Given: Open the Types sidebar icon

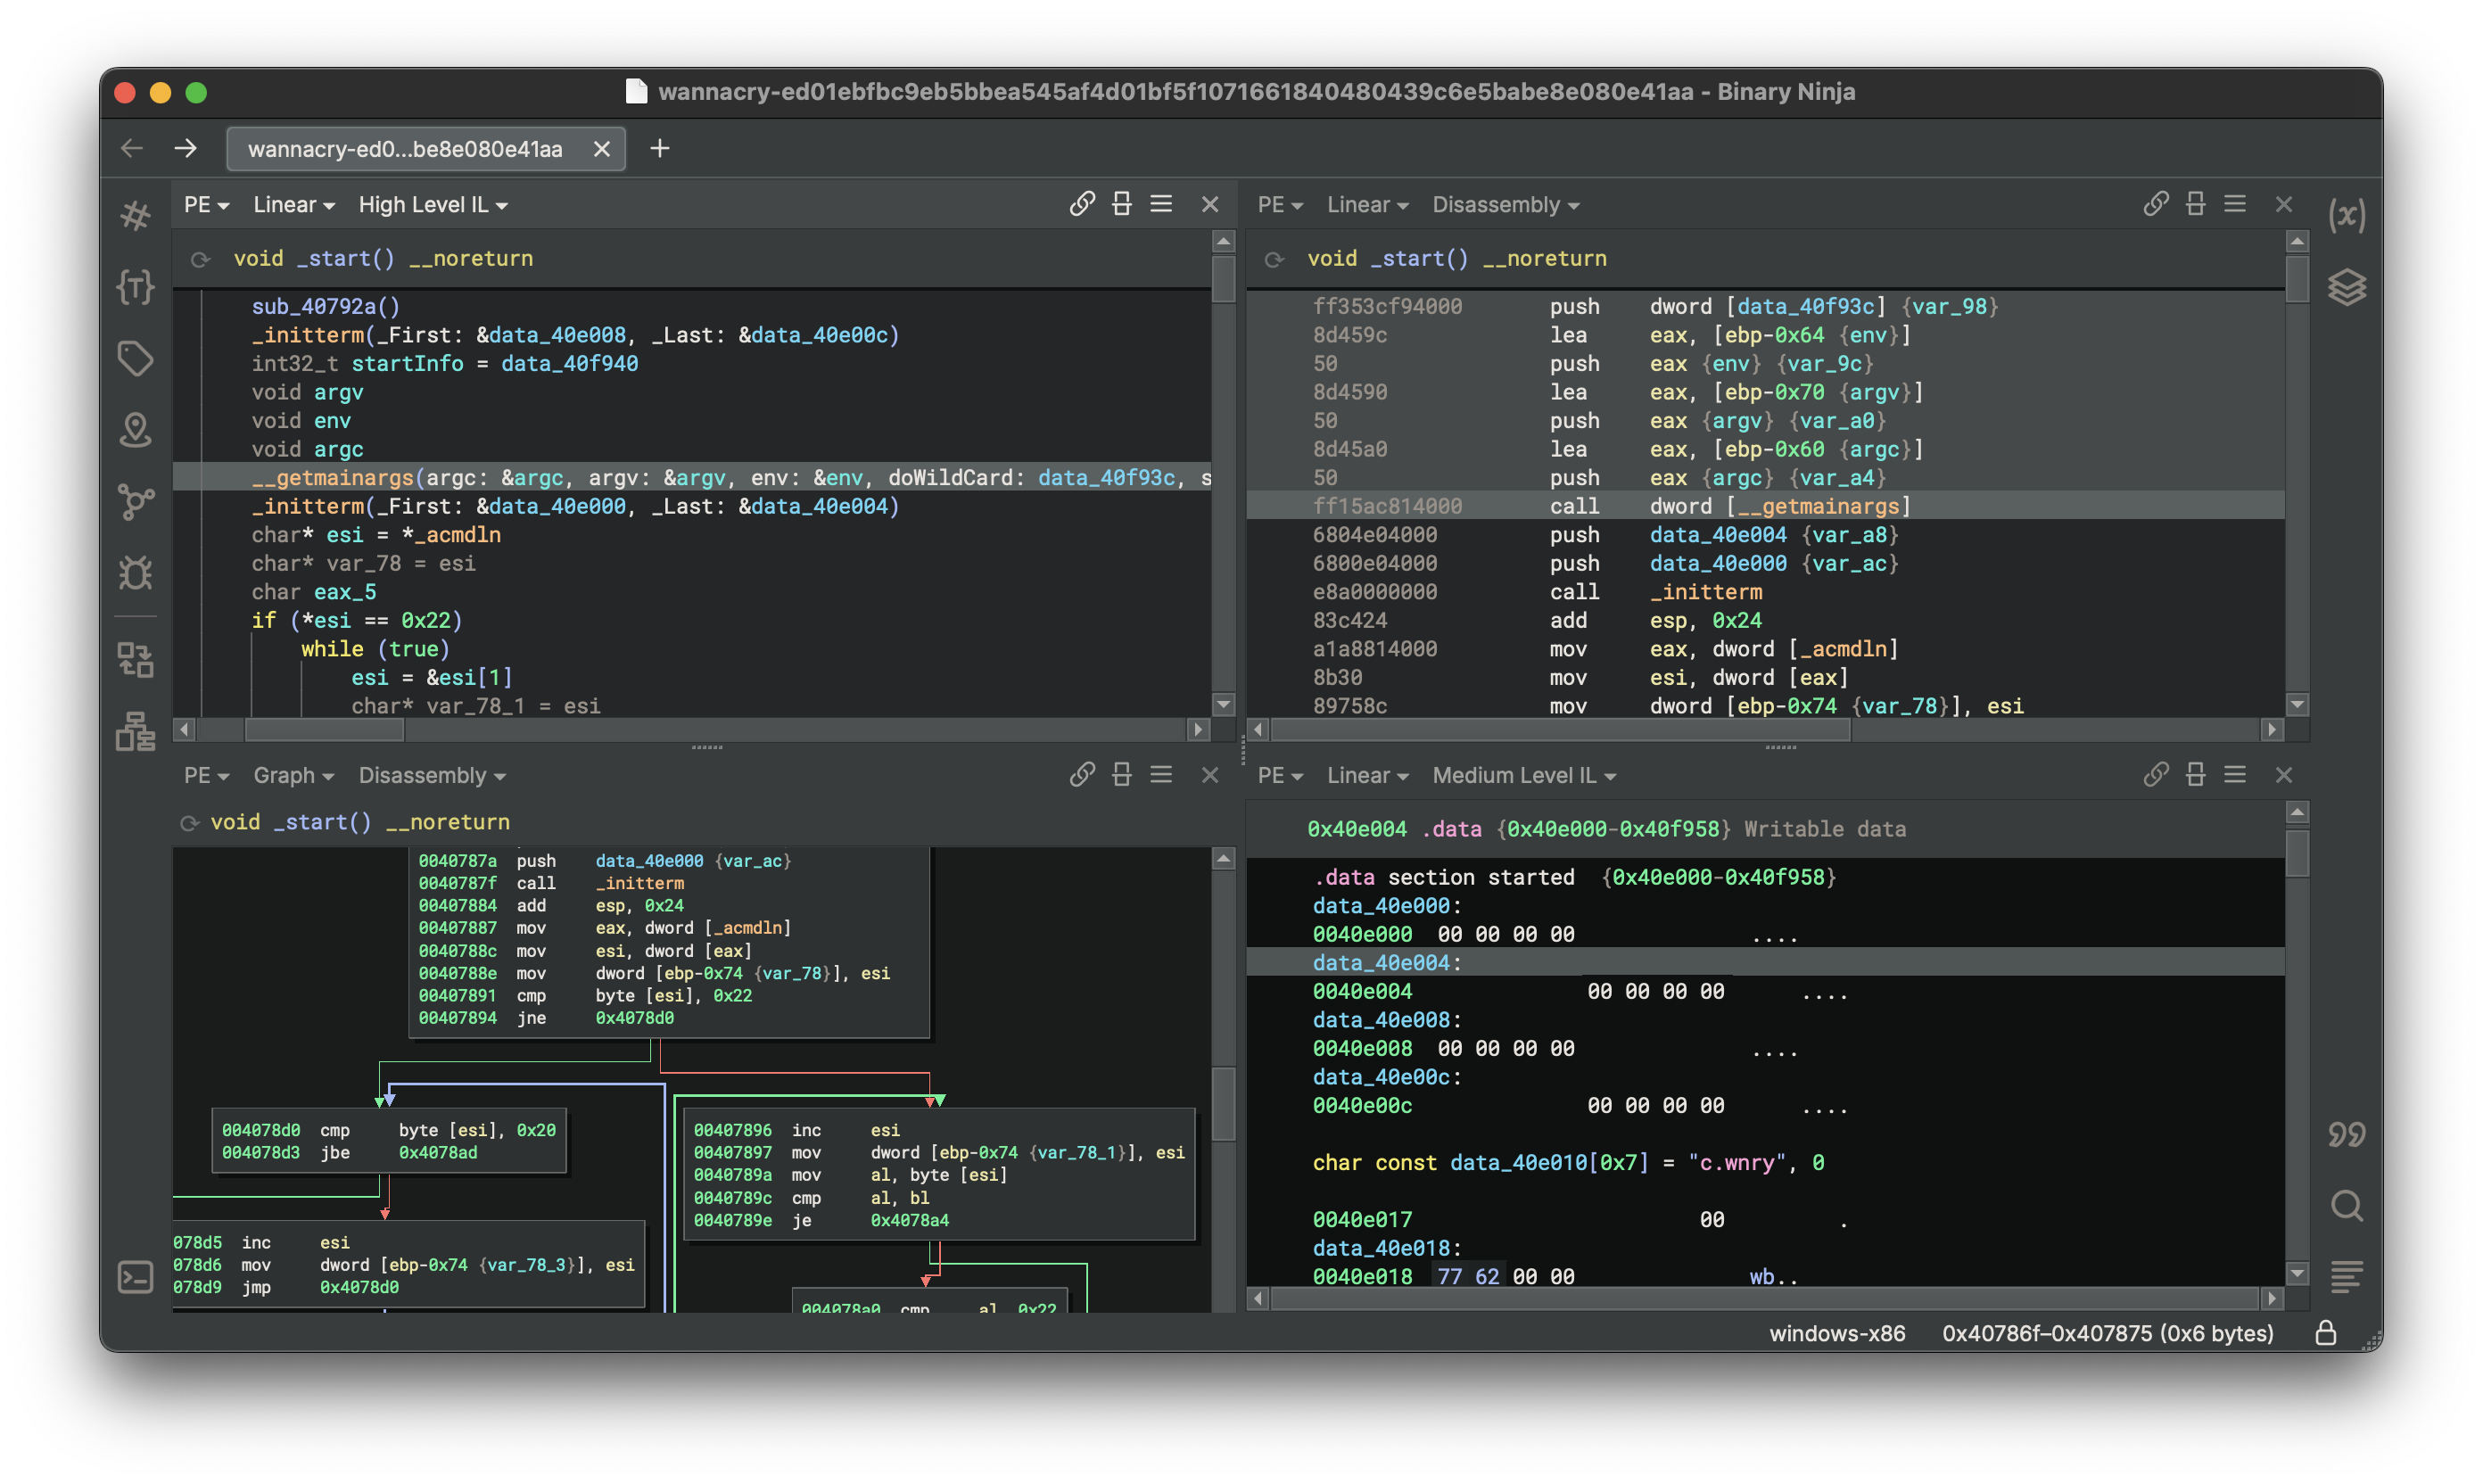Looking at the screenshot, I should tap(135, 287).
